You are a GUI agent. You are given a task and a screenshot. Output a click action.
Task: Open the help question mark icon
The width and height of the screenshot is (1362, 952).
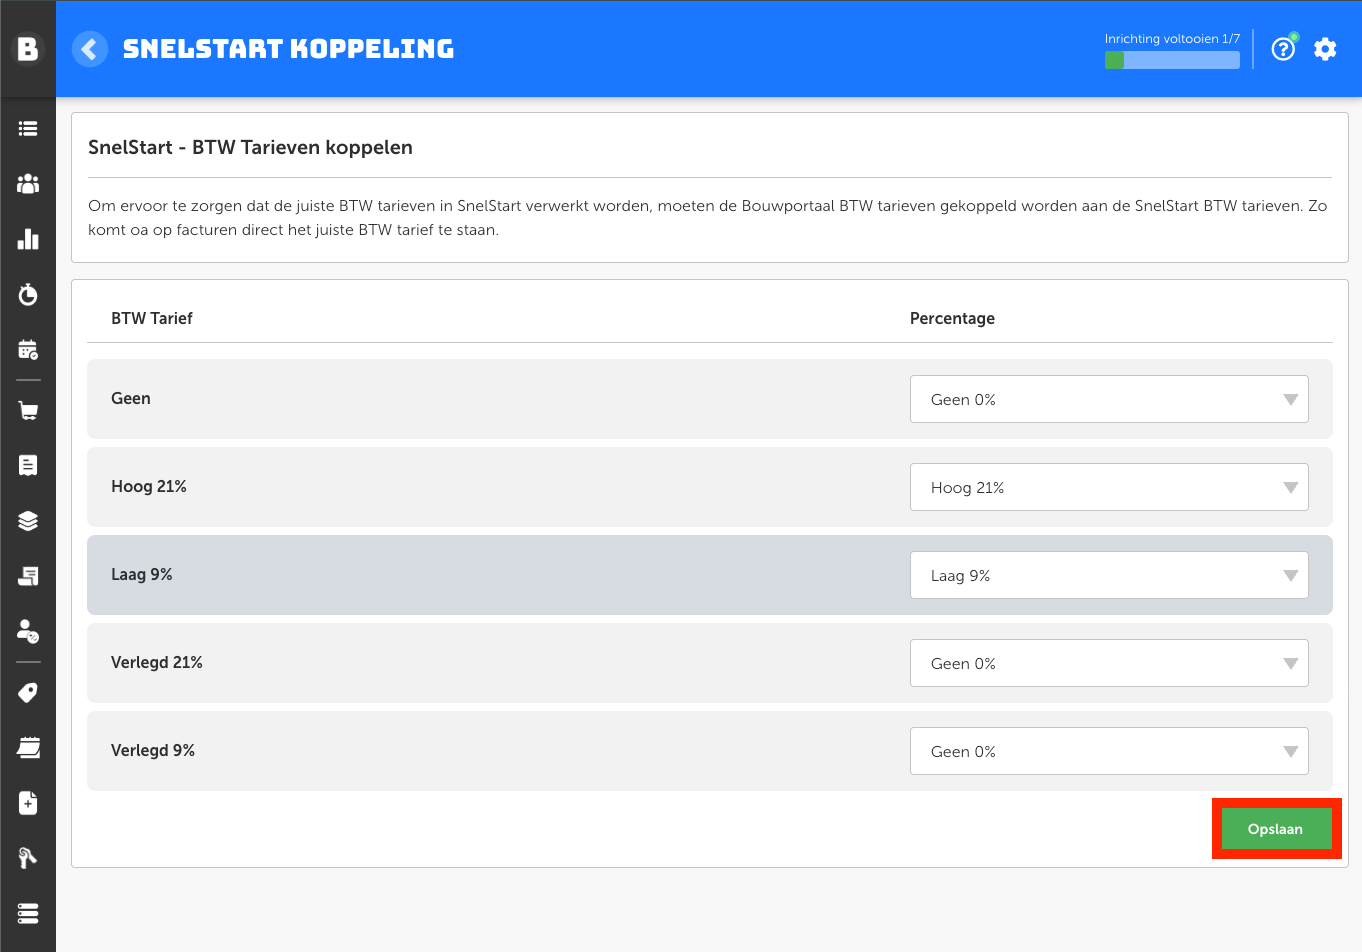(1283, 48)
